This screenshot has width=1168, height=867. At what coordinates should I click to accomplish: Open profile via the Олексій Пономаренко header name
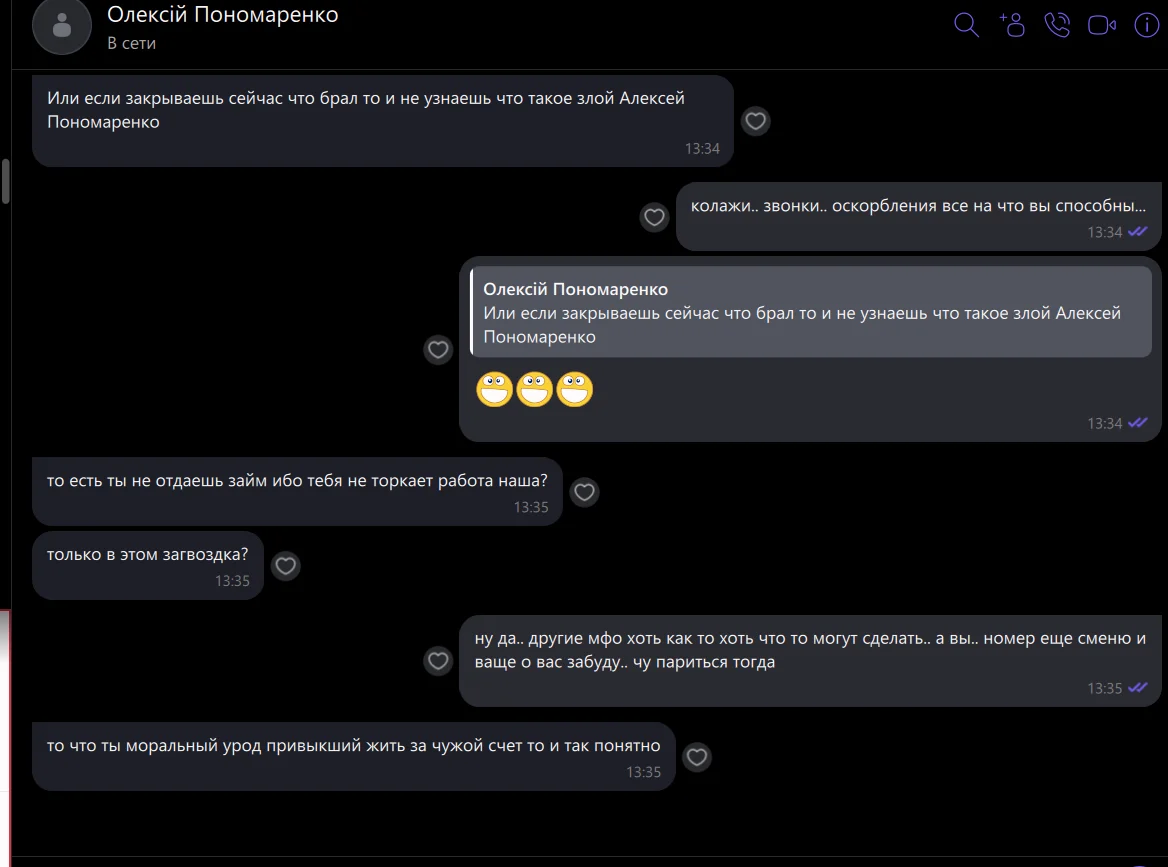pyautogui.click(x=222, y=15)
